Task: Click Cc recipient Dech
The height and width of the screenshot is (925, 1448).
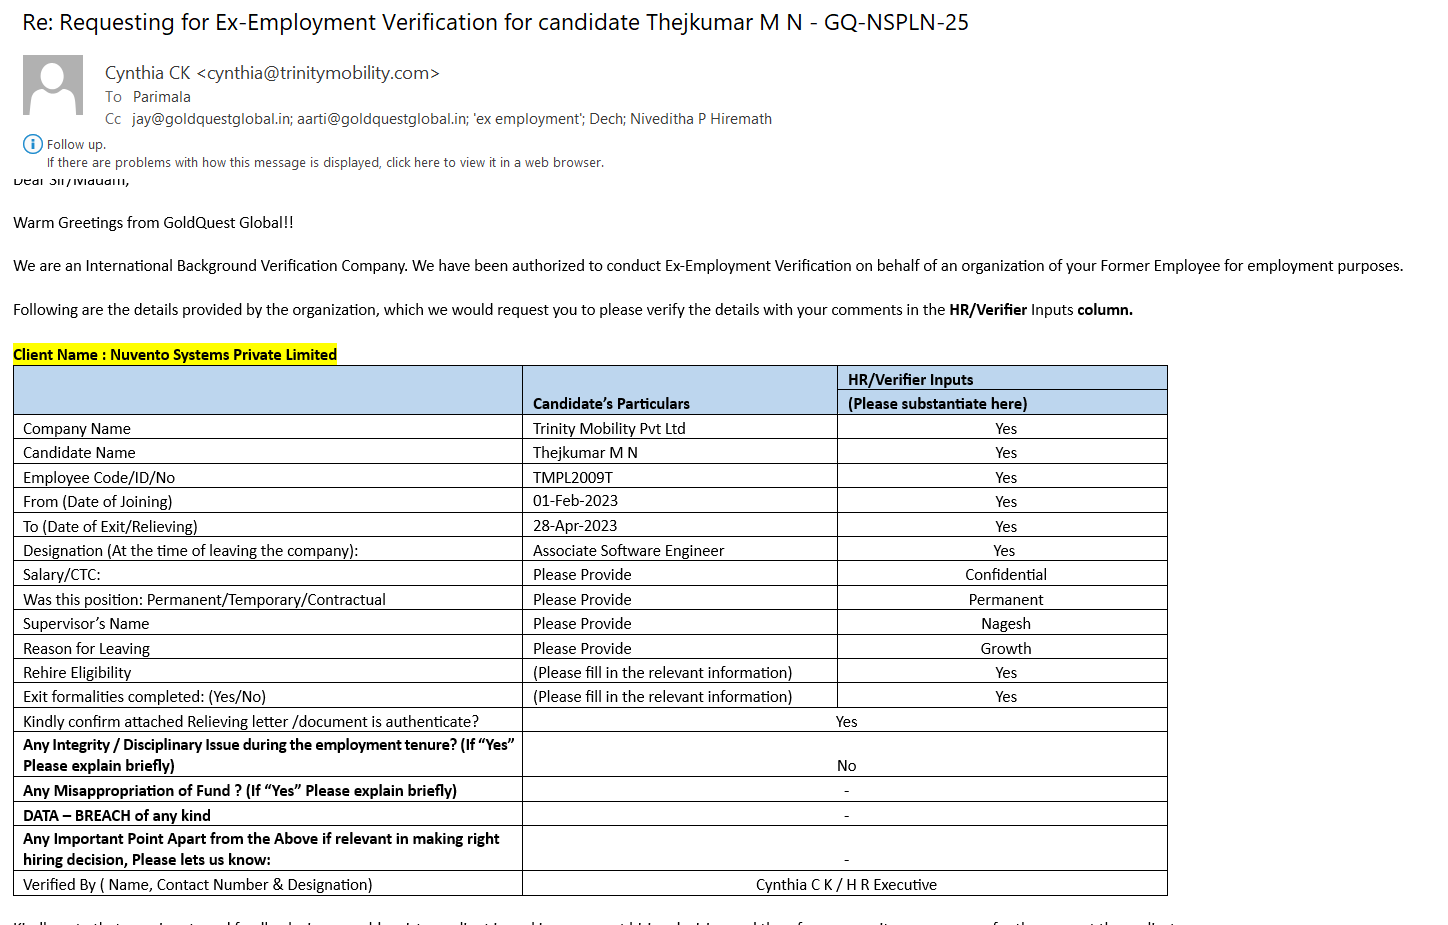Action: [606, 119]
